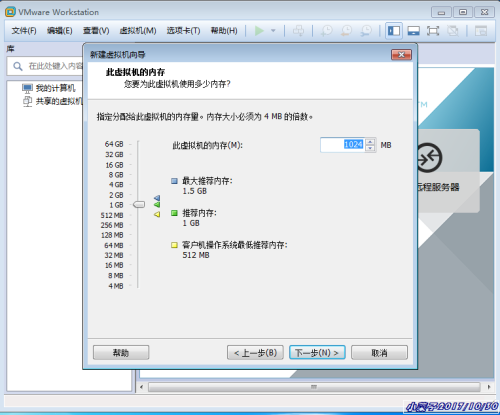Click the 4 MB slider label
The width and height of the screenshot is (500, 415).
[116, 286]
